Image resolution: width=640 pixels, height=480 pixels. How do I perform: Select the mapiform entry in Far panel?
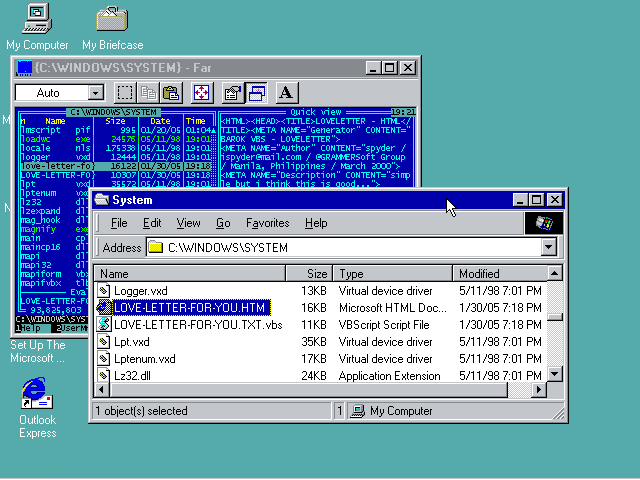55,274
